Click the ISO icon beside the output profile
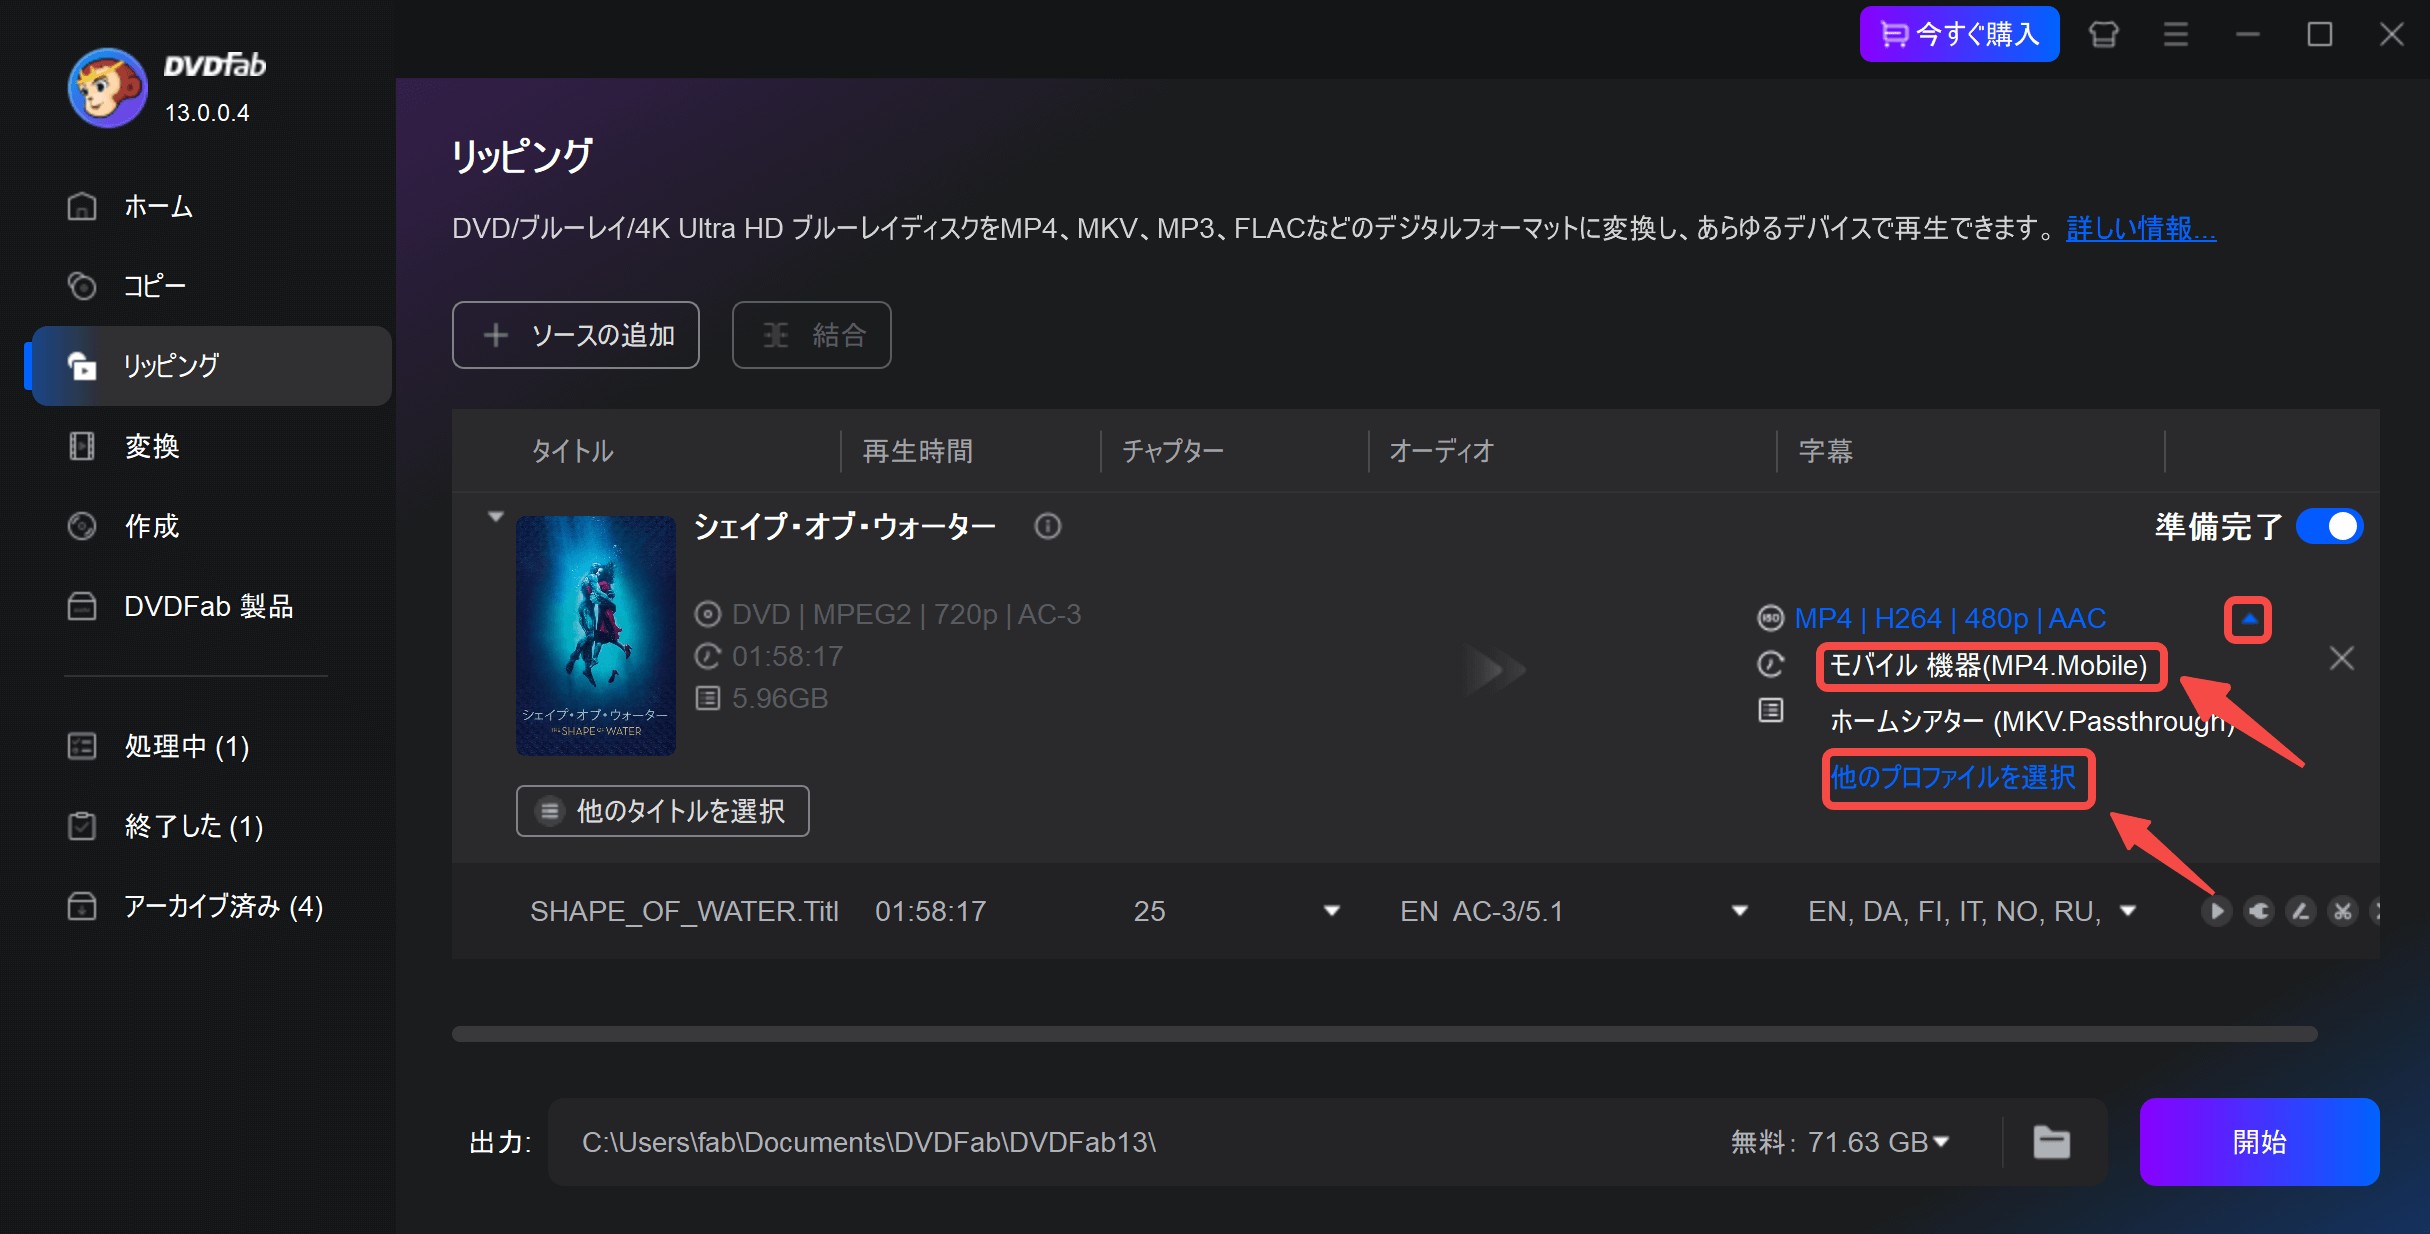Viewport: 2430px width, 1234px height. 1771,619
